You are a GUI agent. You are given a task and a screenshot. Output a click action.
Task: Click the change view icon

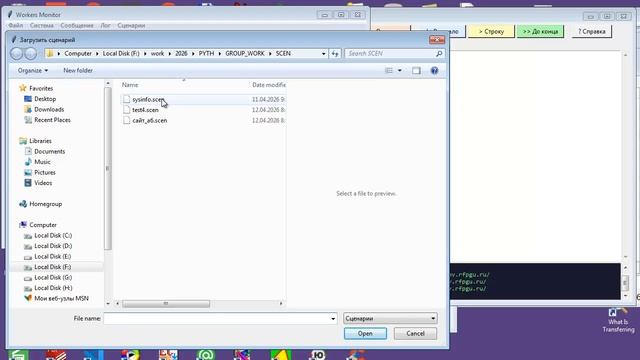(x=389, y=71)
